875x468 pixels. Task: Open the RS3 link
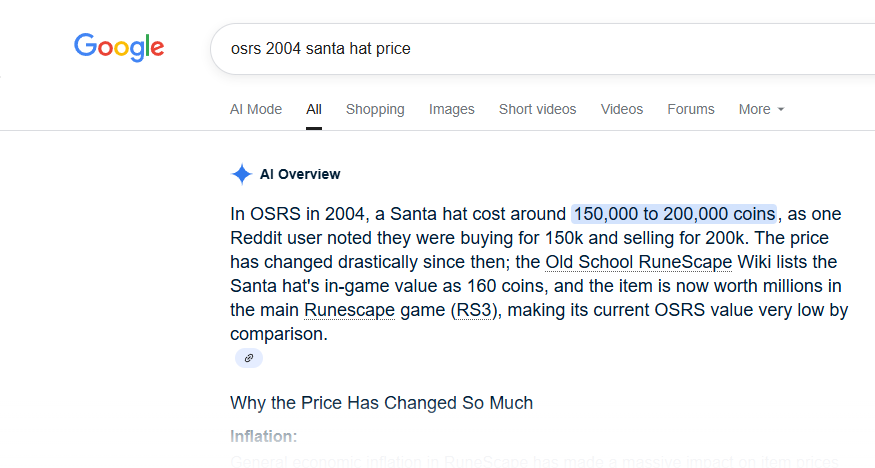coord(474,310)
